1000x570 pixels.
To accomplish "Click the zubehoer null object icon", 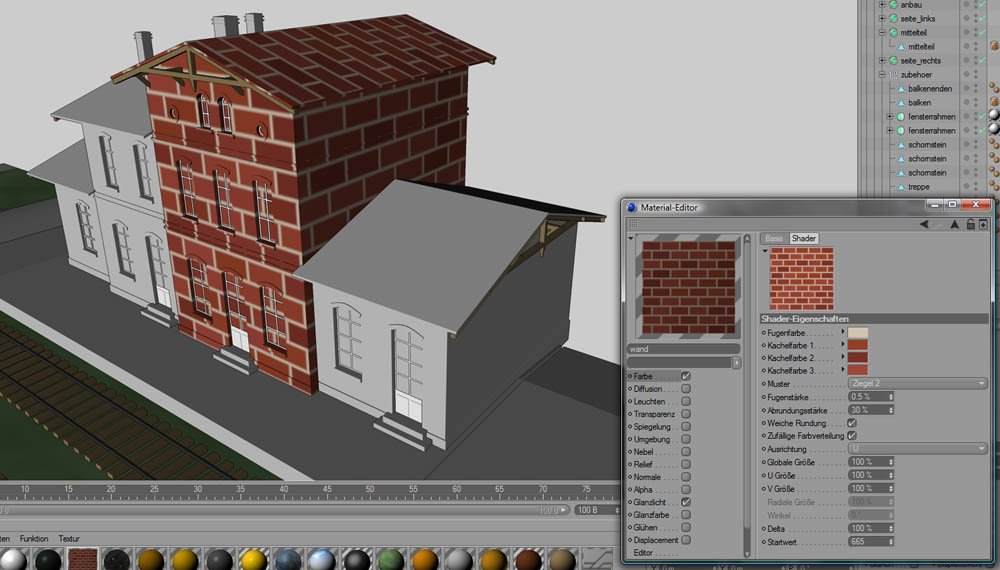I will click(893, 75).
